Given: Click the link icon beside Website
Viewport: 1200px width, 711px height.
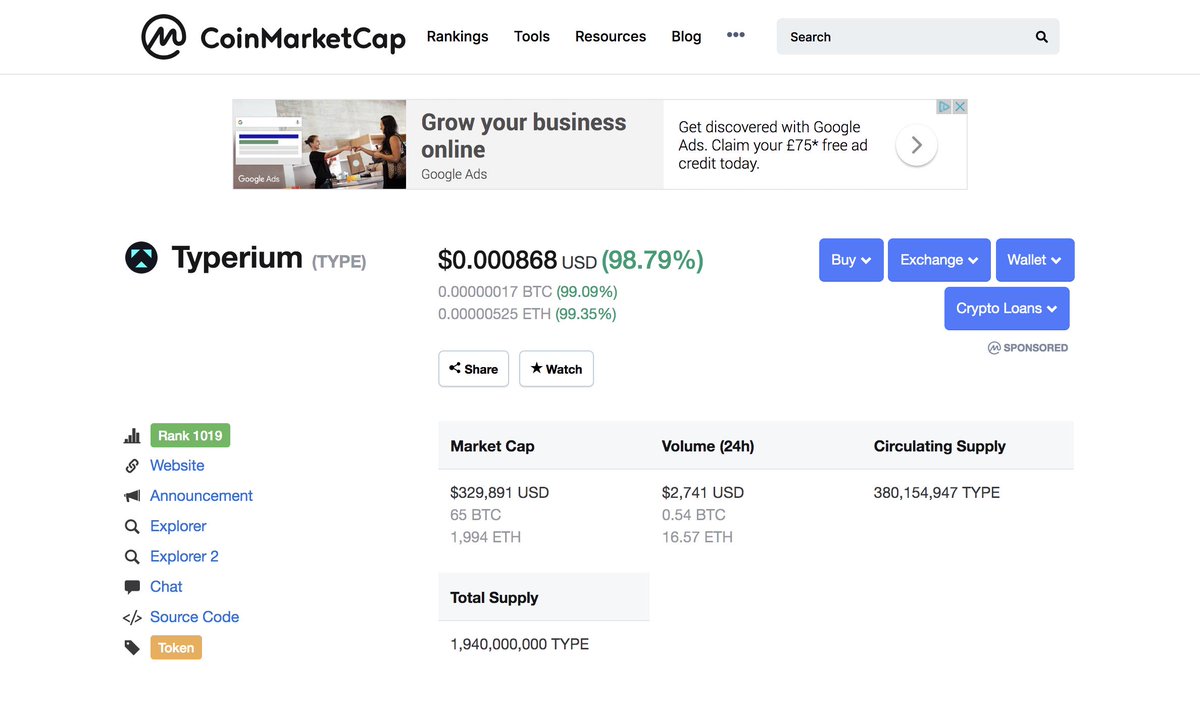Looking at the screenshot, I should (x=132, y=466).
